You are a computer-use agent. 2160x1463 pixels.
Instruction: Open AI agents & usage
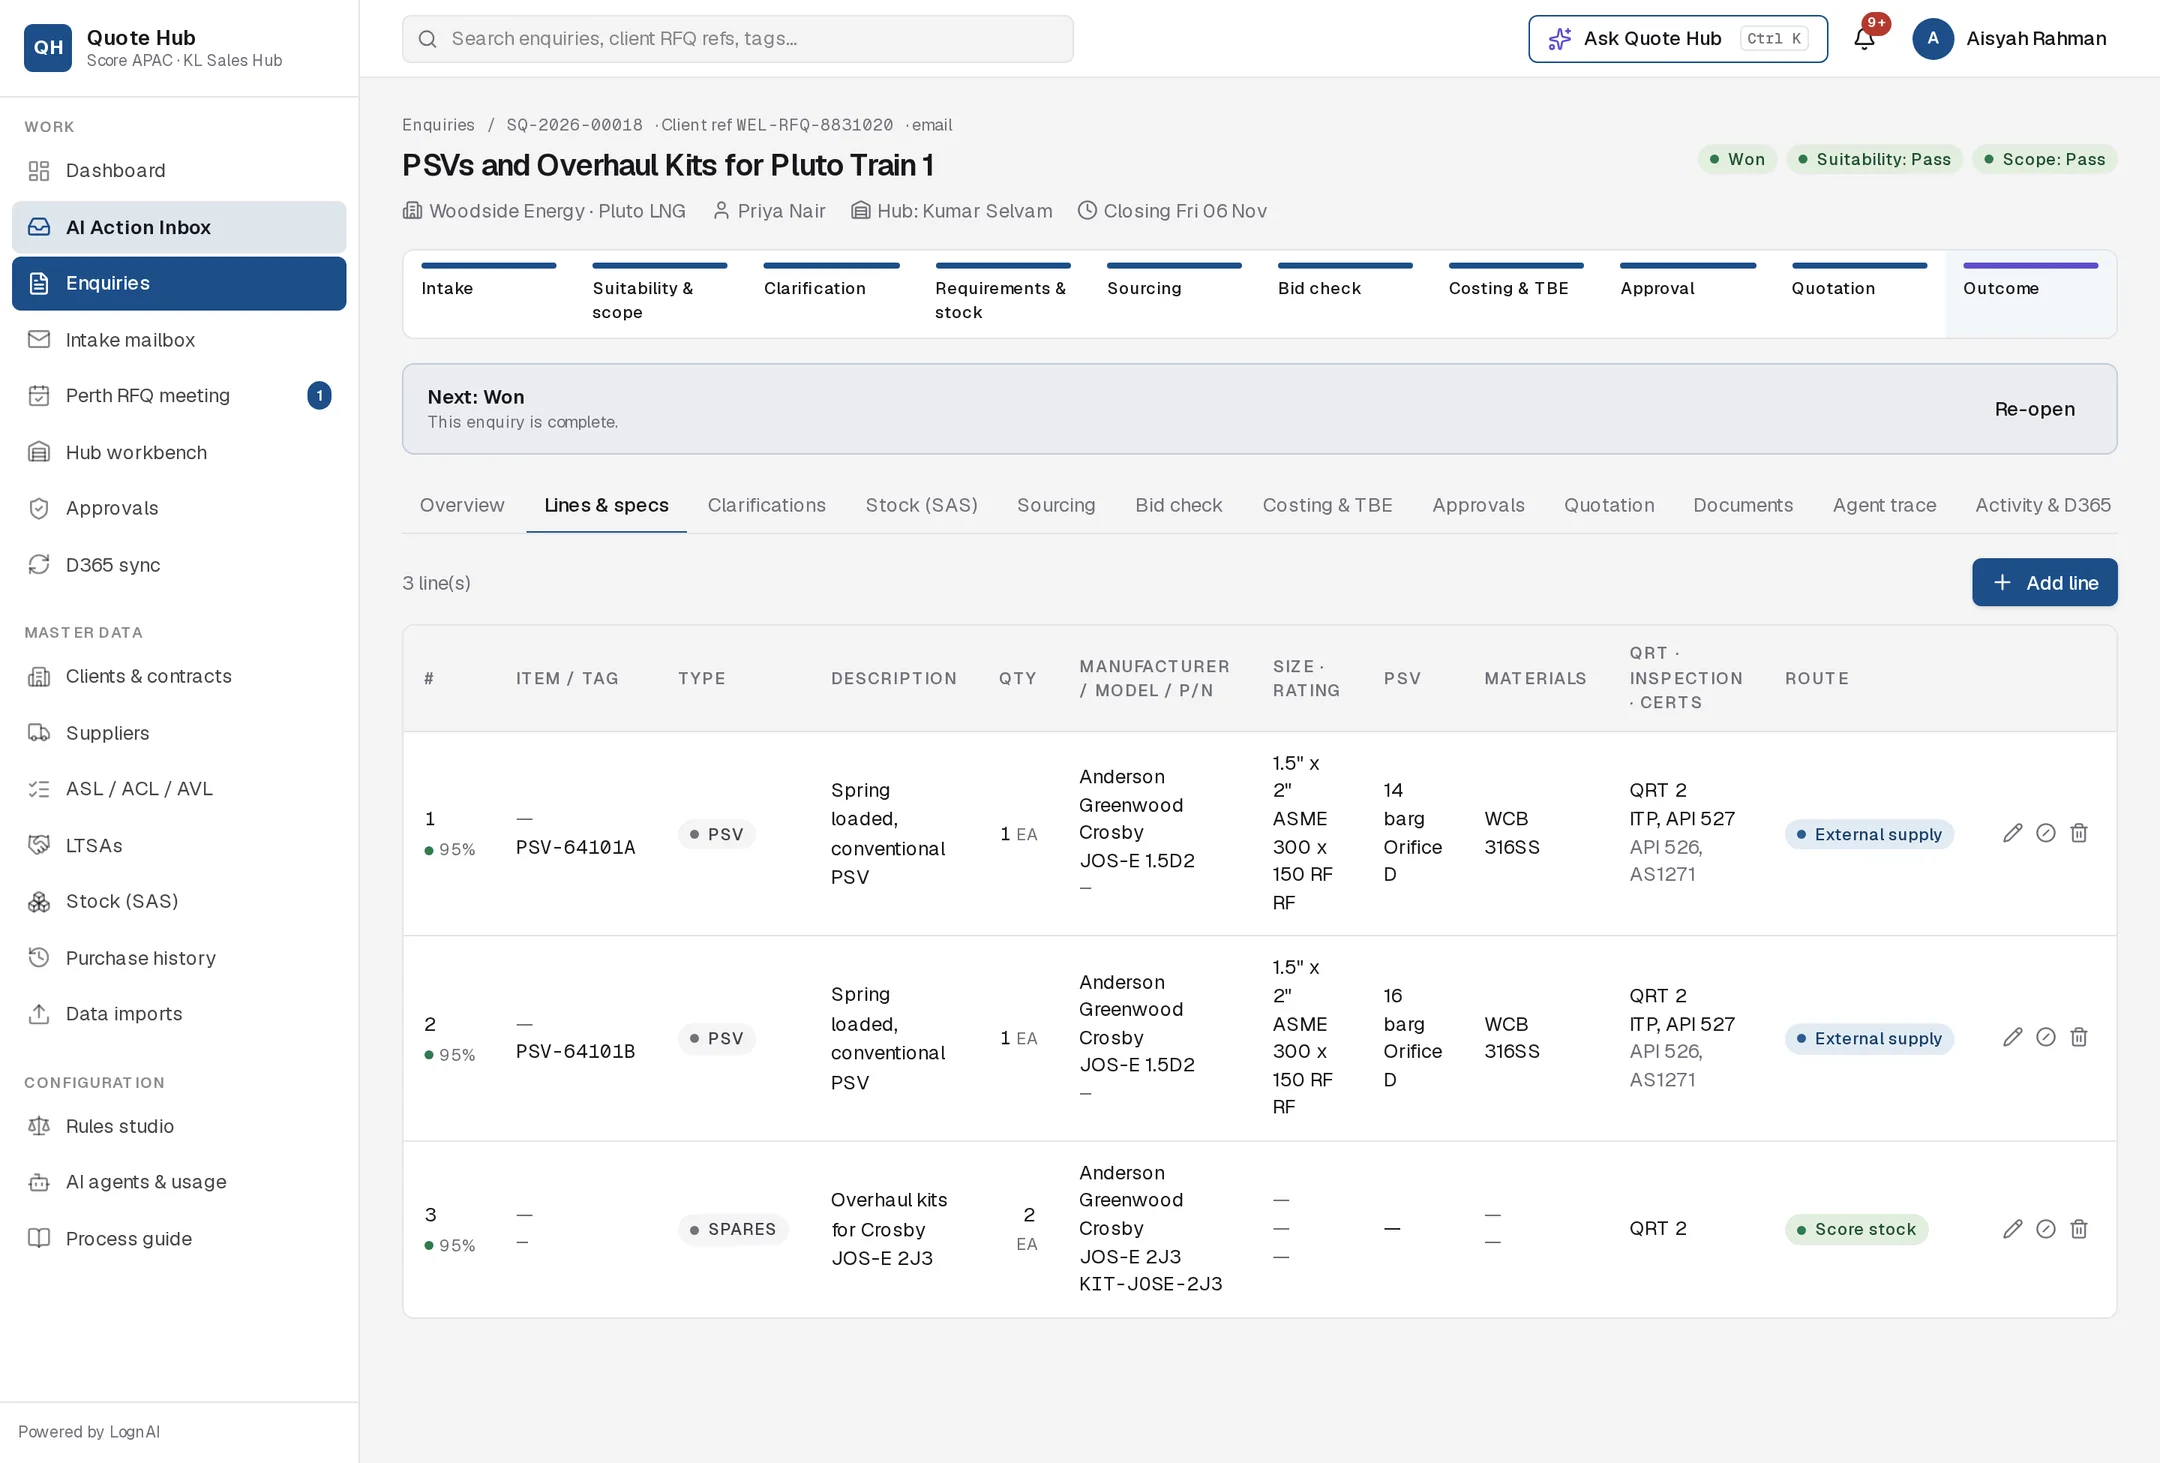tap(179, 1182)
